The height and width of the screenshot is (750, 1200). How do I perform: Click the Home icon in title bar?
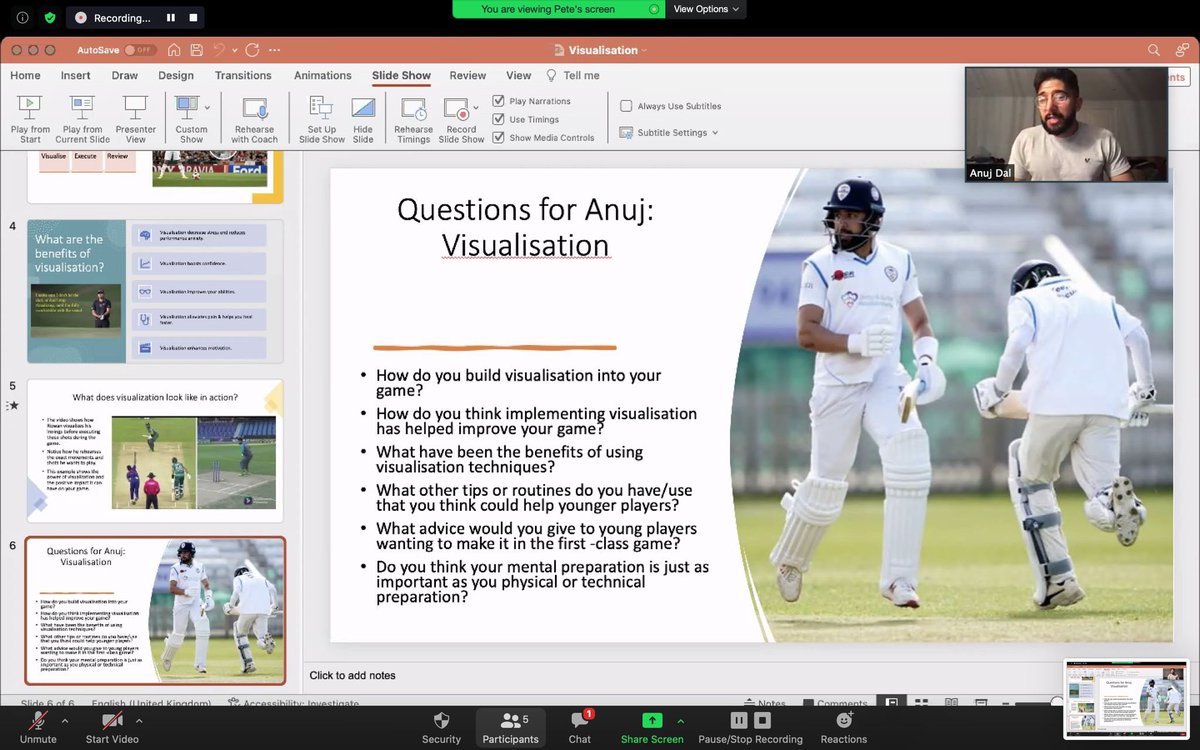(174, 50)
